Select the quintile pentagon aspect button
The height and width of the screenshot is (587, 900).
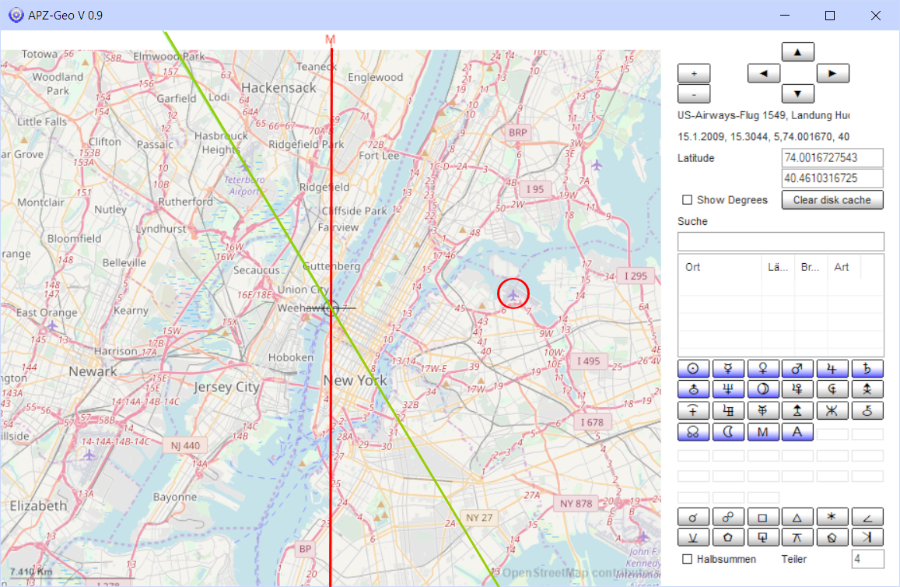point(728,538)
